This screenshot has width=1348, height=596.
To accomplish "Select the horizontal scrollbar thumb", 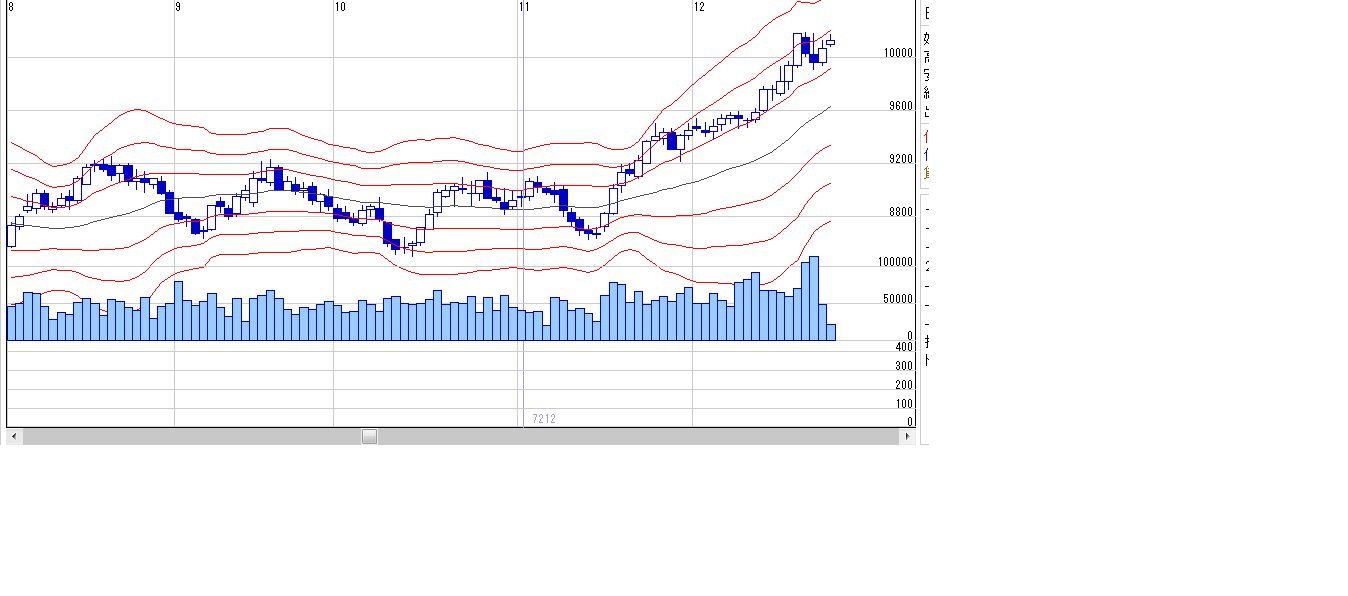I will coord(369,436).
